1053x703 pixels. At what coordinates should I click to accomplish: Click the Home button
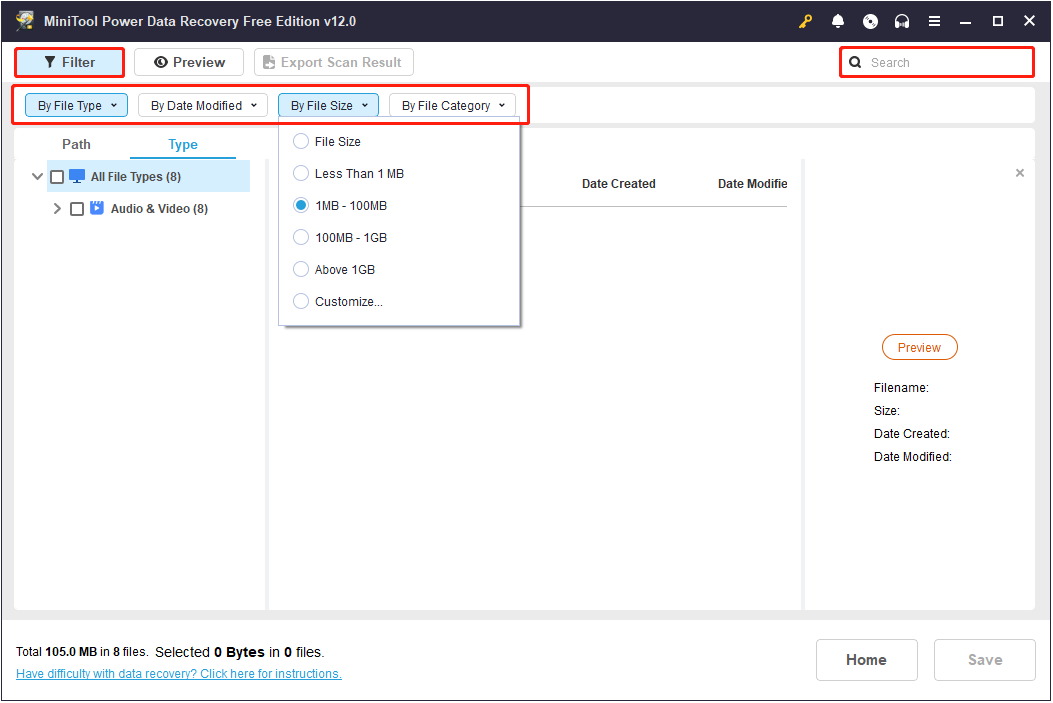(866, 660)
